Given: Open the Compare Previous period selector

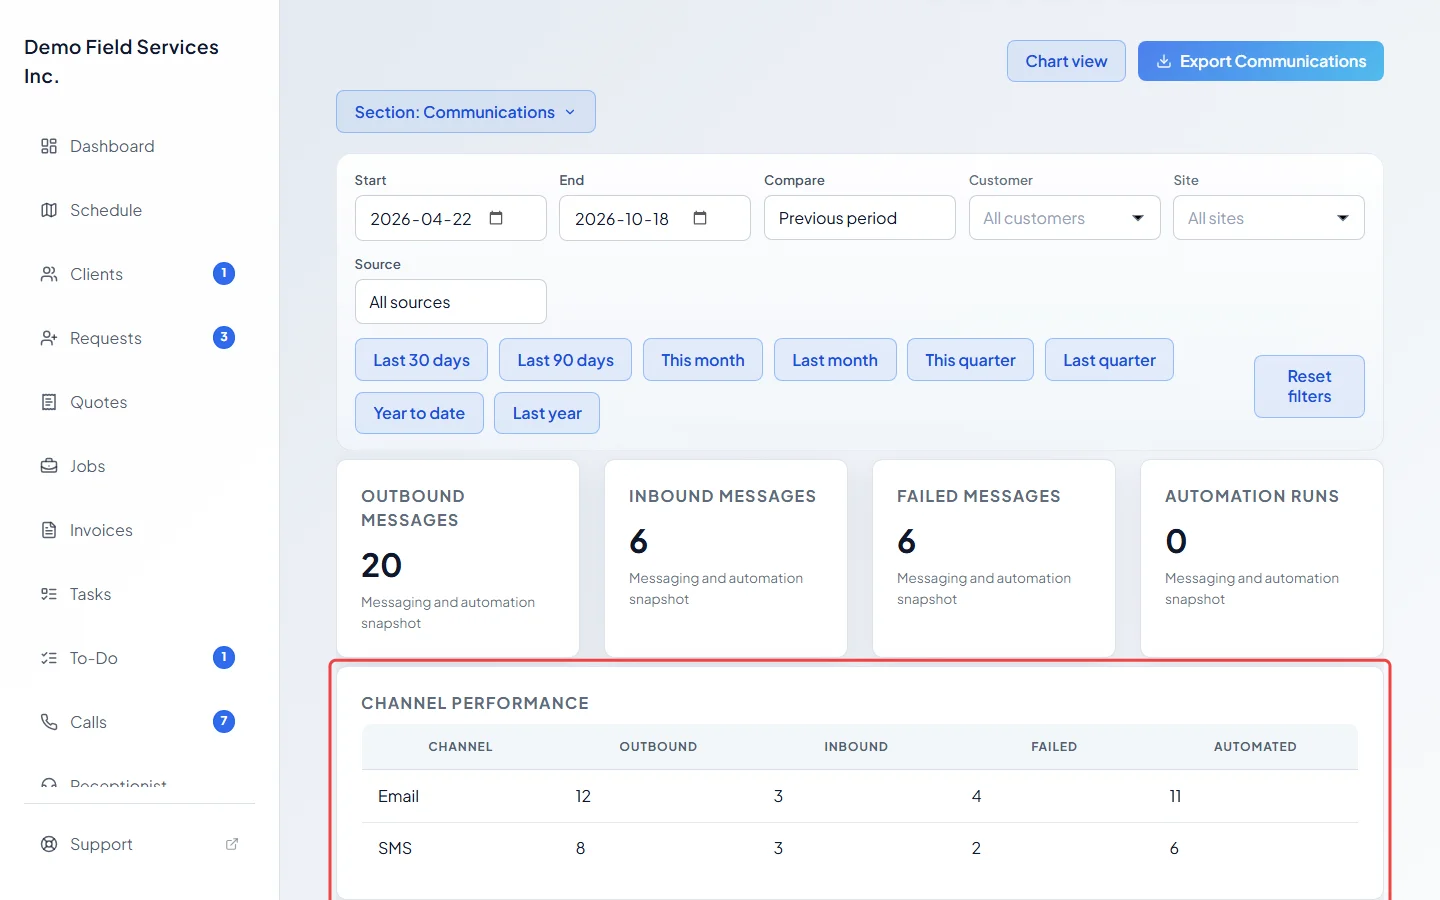Looking at the screenshot, I should point(860,218).
